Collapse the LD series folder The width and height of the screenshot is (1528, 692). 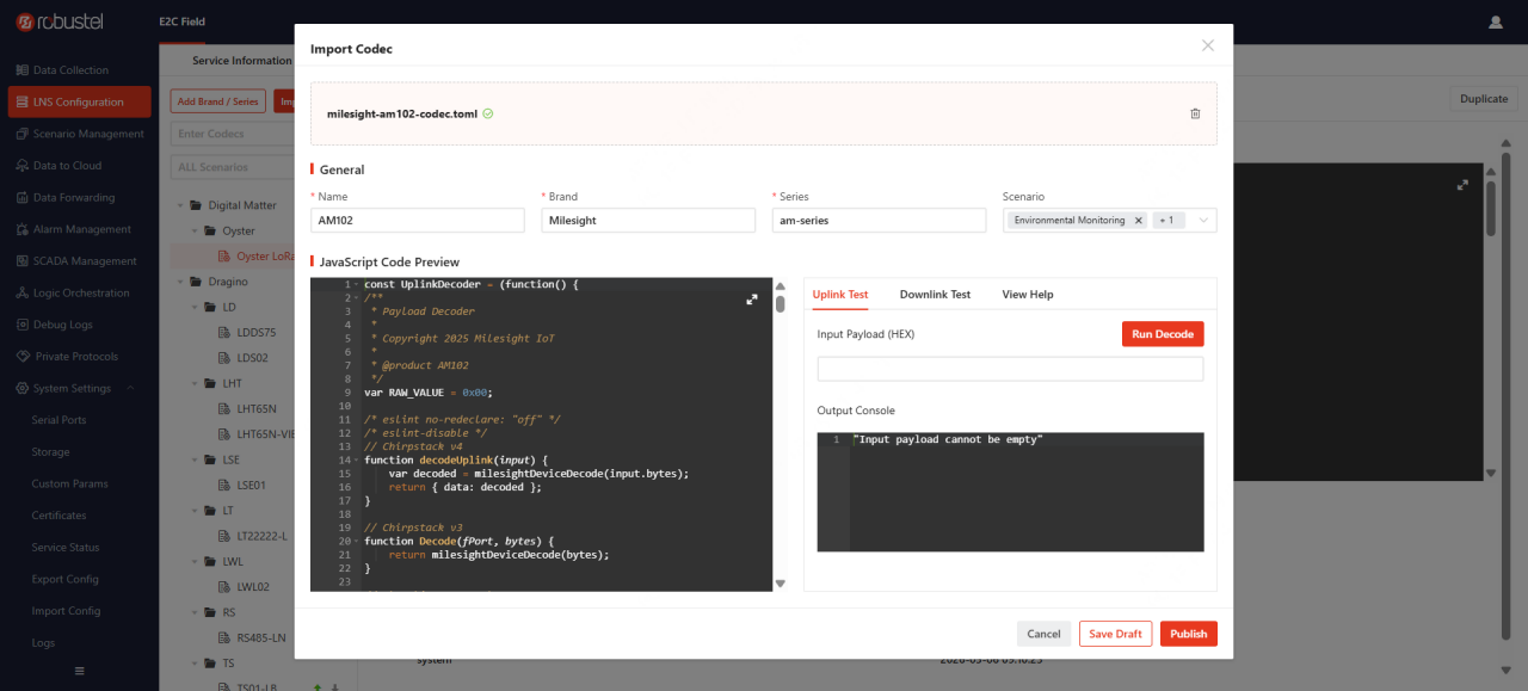195,307
